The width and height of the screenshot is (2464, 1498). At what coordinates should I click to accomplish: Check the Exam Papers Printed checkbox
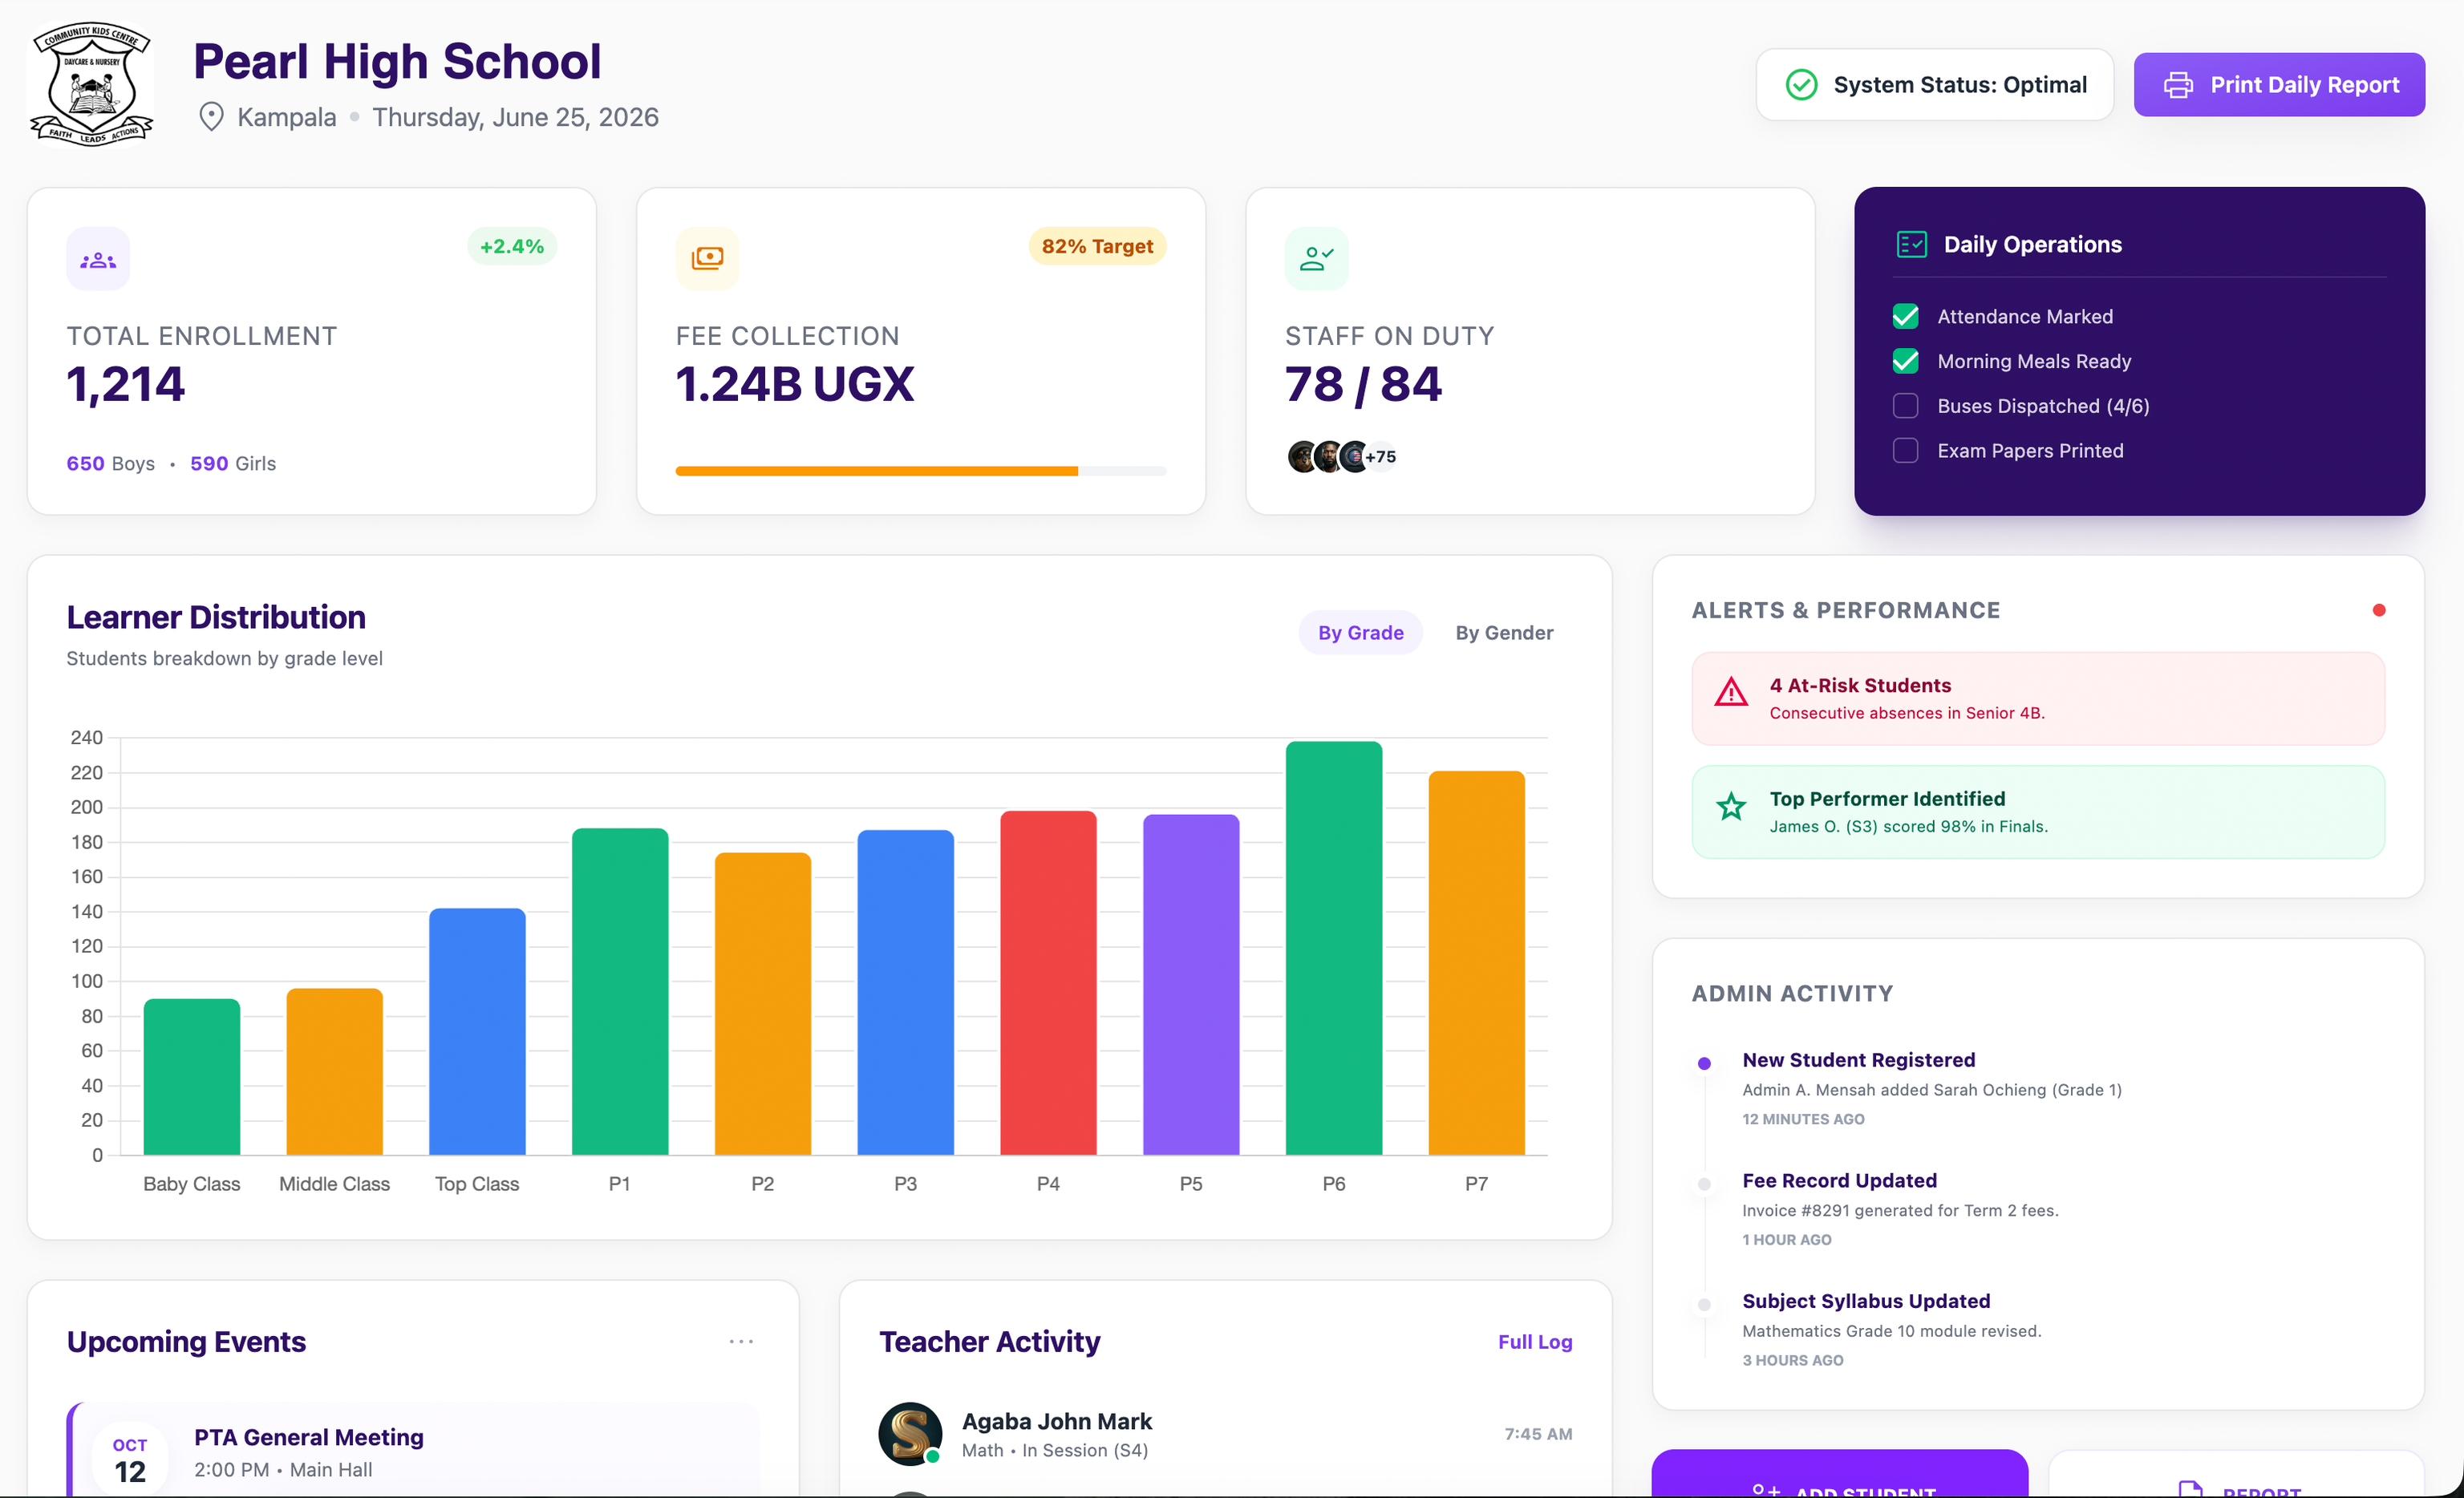point(1906,451)
